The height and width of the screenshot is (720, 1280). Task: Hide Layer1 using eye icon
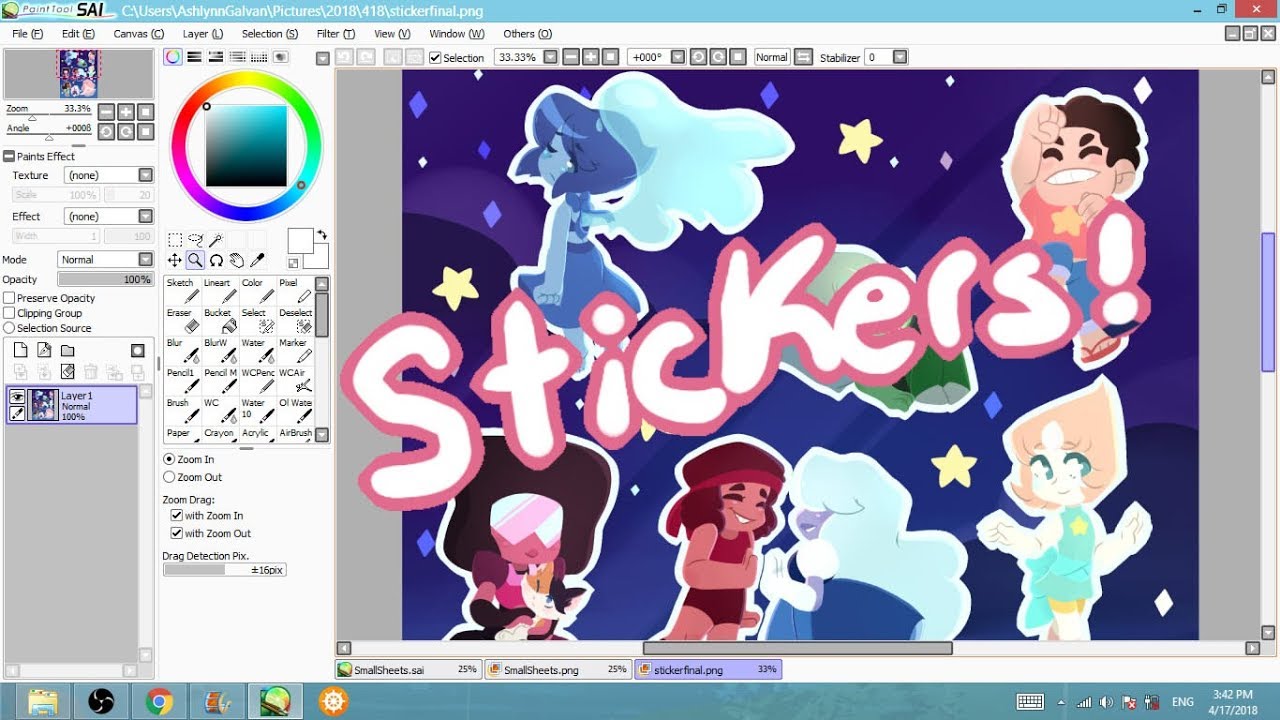17,396
